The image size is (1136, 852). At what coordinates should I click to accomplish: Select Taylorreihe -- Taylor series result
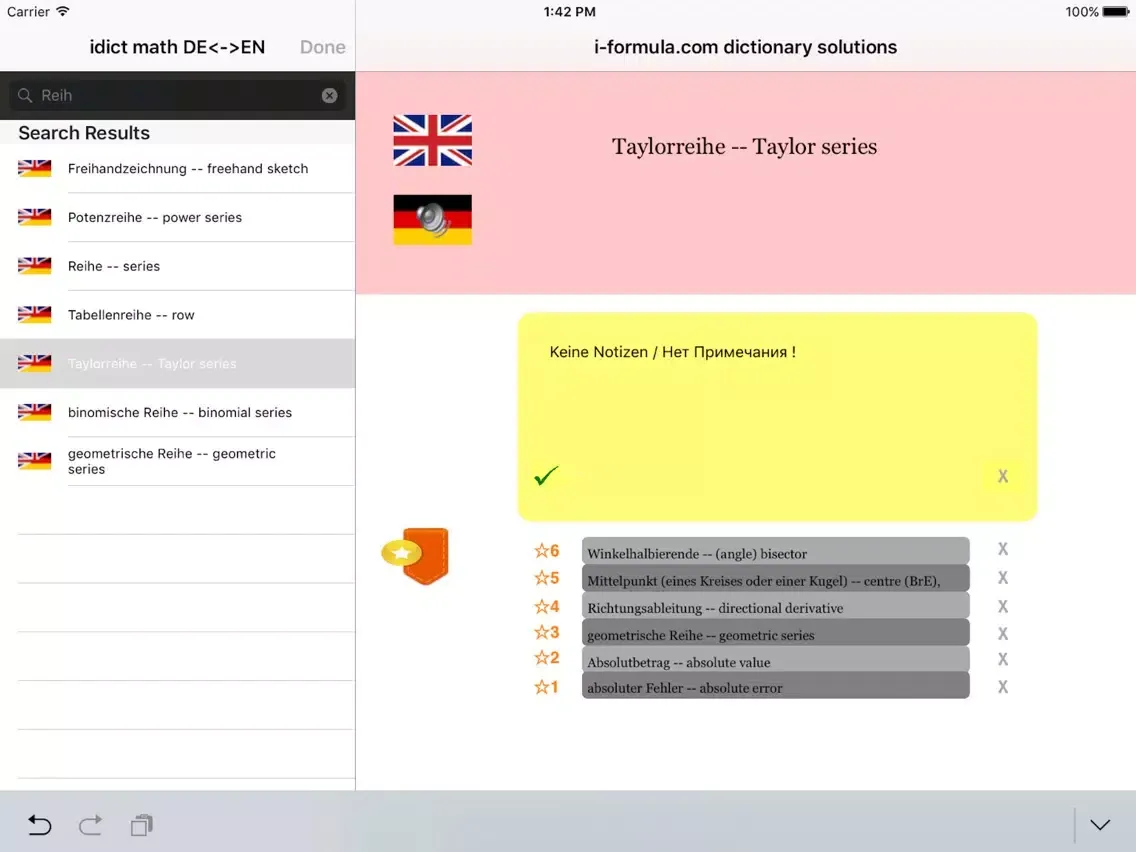tap(178, 364)
